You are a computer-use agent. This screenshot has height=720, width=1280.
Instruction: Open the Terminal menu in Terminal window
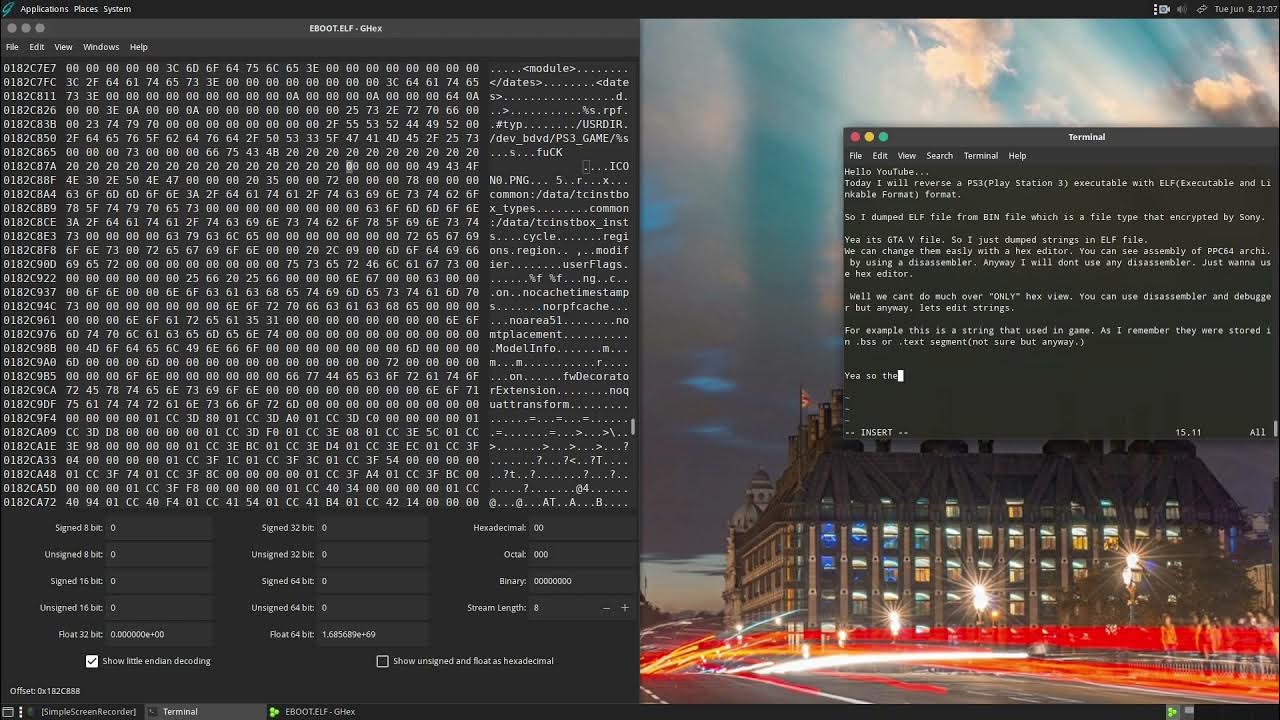[x=981, y=156]
